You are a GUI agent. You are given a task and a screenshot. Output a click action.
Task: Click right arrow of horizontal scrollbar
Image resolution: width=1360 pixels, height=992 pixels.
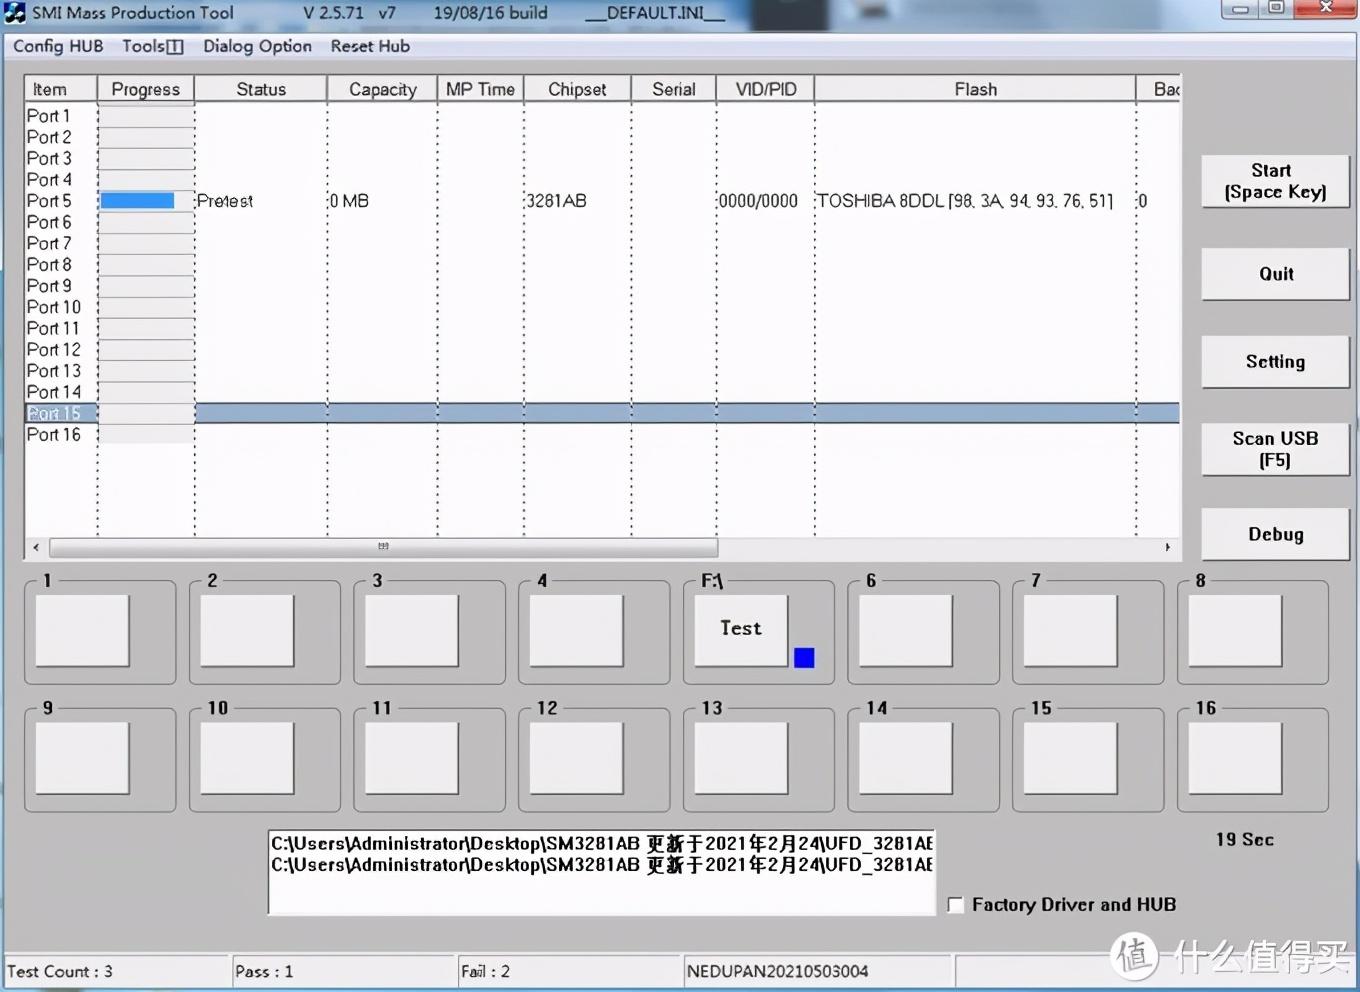click(1167, 547)
